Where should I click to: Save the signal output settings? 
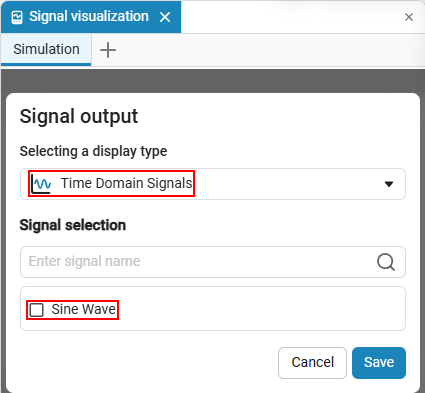[x=379, y=363]
